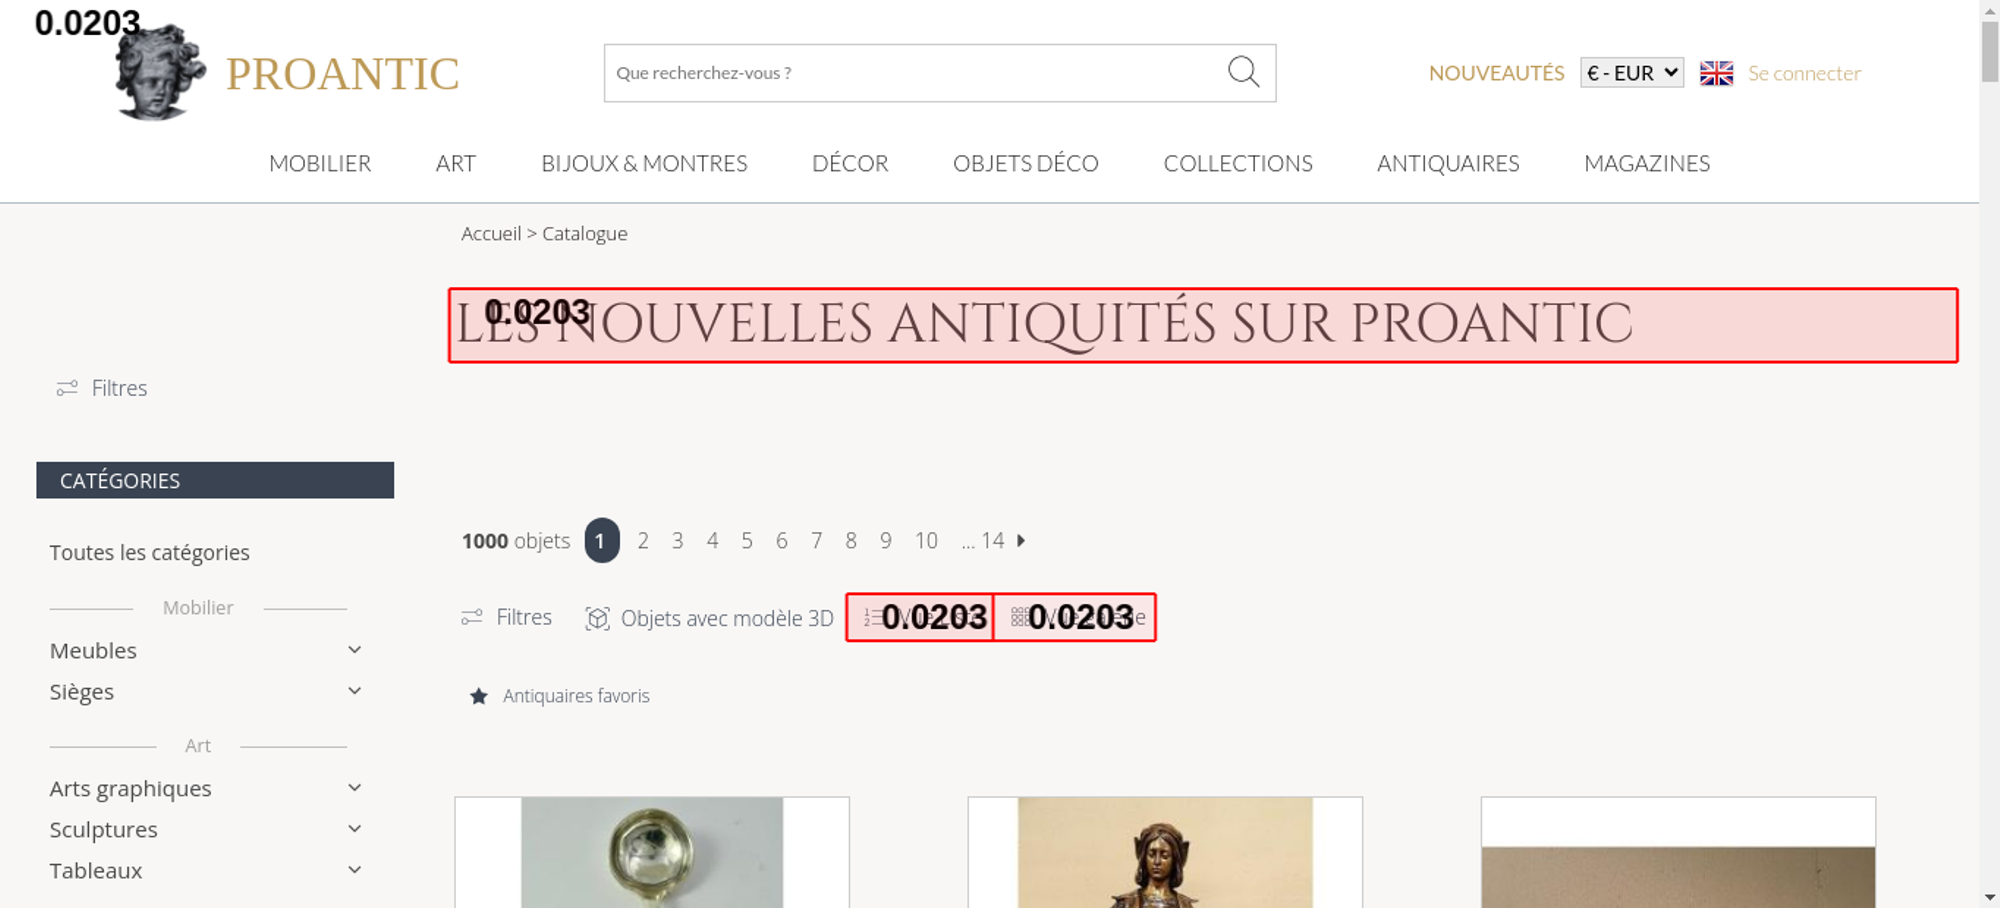Image resolution: width=2000 pixels, height=908 pixels.
Task: Open the BIJOUX & MONTRES menu
Action: [x=644, y=163]
